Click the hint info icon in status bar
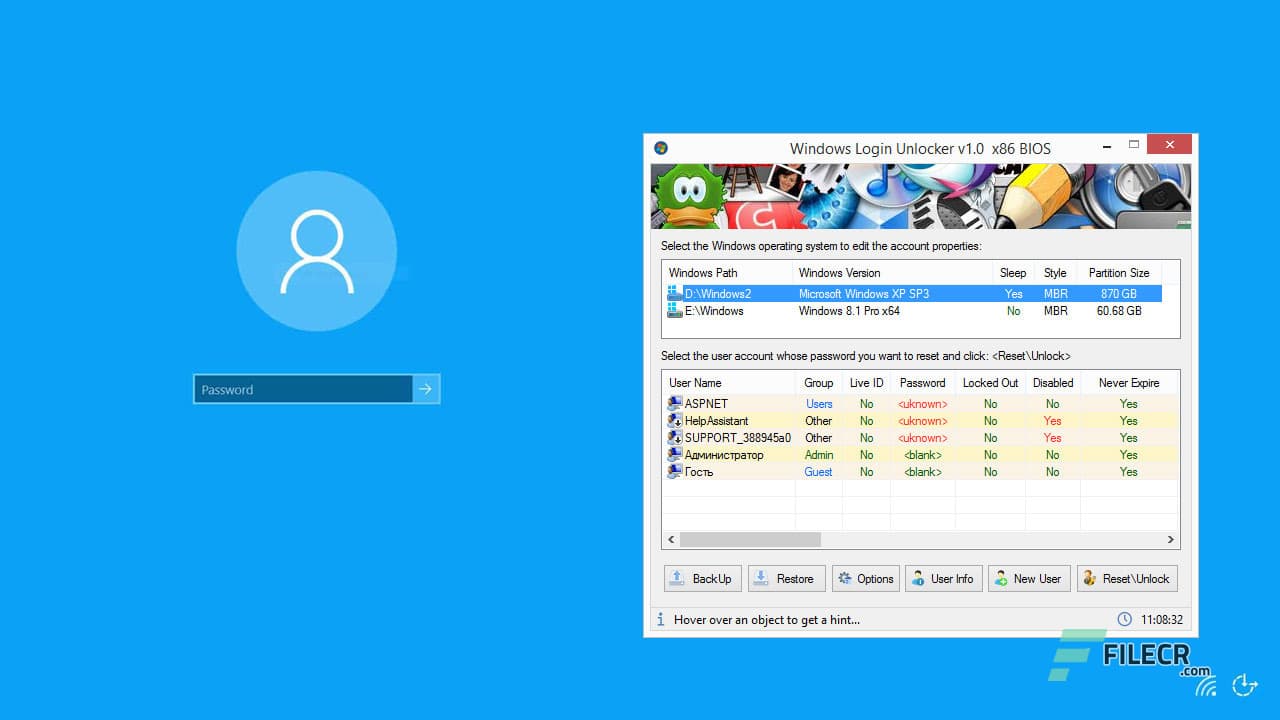Viewport: 1280px width, 720px height. click(x=661, y=619)
